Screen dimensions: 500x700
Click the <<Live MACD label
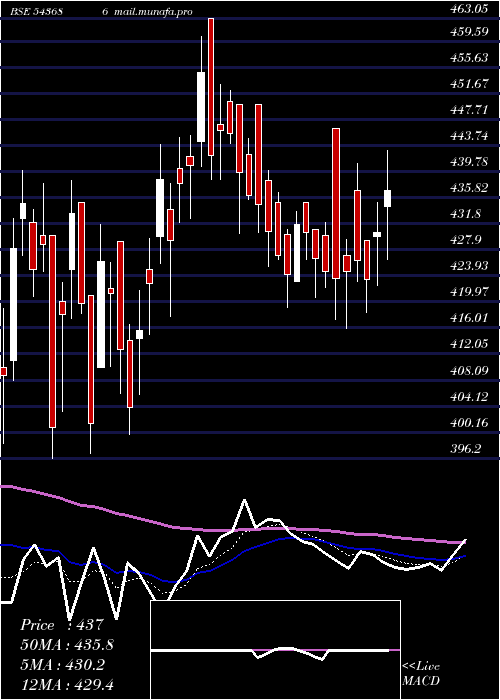pos(421,674)
